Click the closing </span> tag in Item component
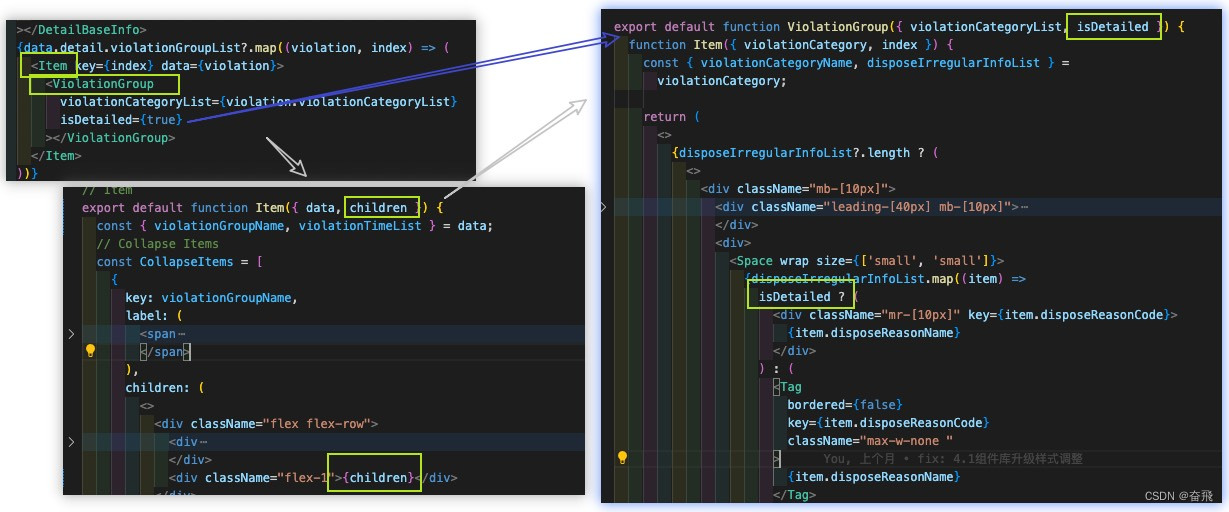Image resolution: width=1229 pixels, height=512 pixels. [x=164, y=351]
